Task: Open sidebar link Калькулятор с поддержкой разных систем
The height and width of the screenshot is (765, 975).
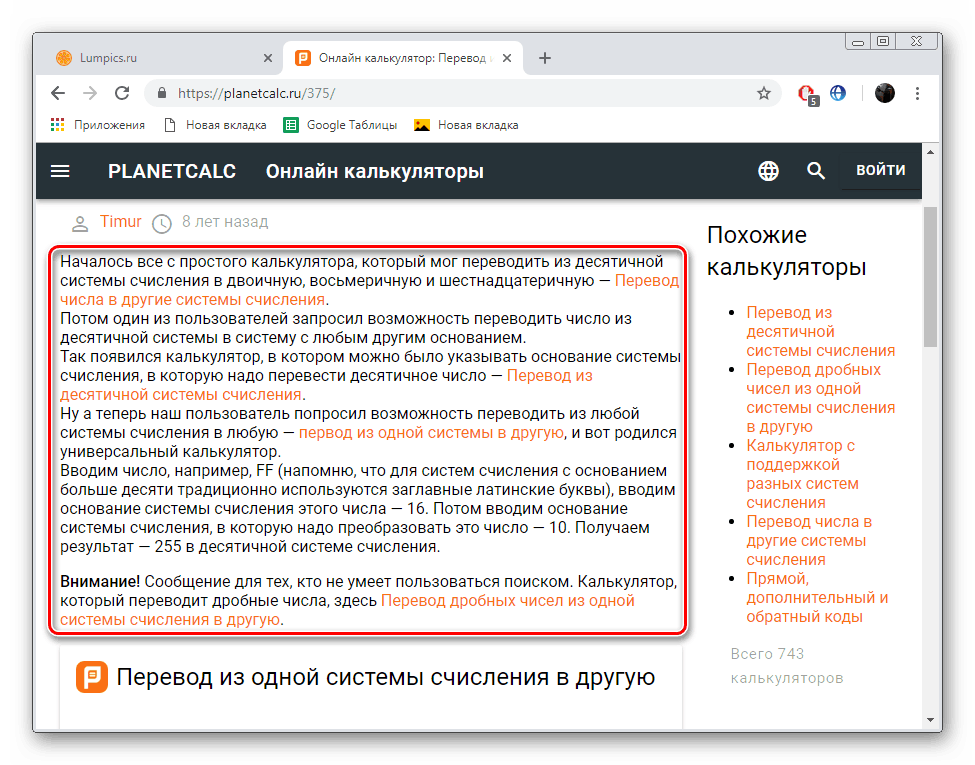Action: point(802,474)
